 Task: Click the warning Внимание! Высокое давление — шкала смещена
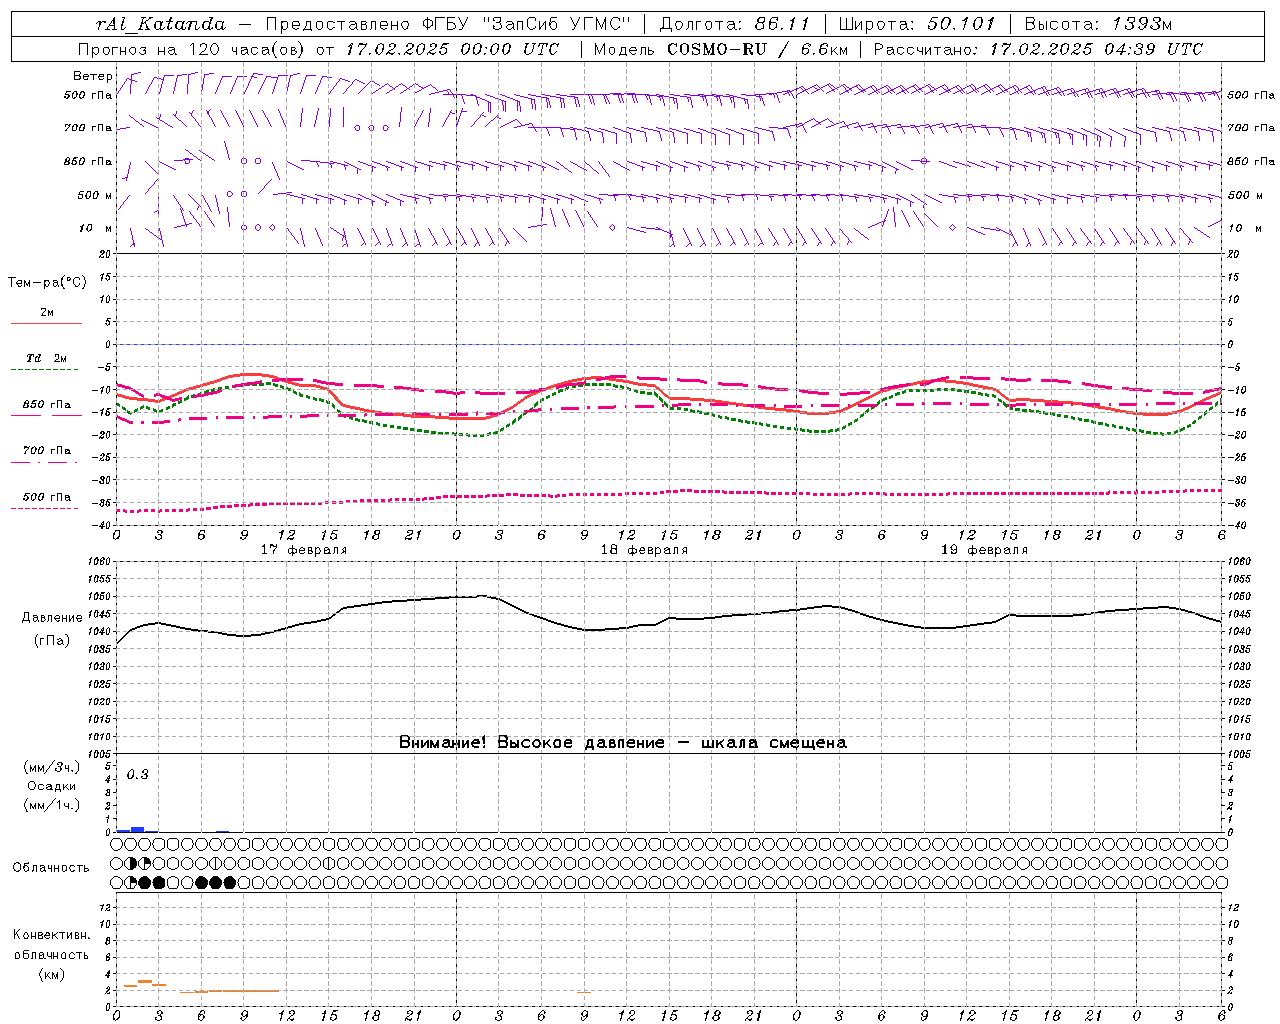(x=623, y=743)
